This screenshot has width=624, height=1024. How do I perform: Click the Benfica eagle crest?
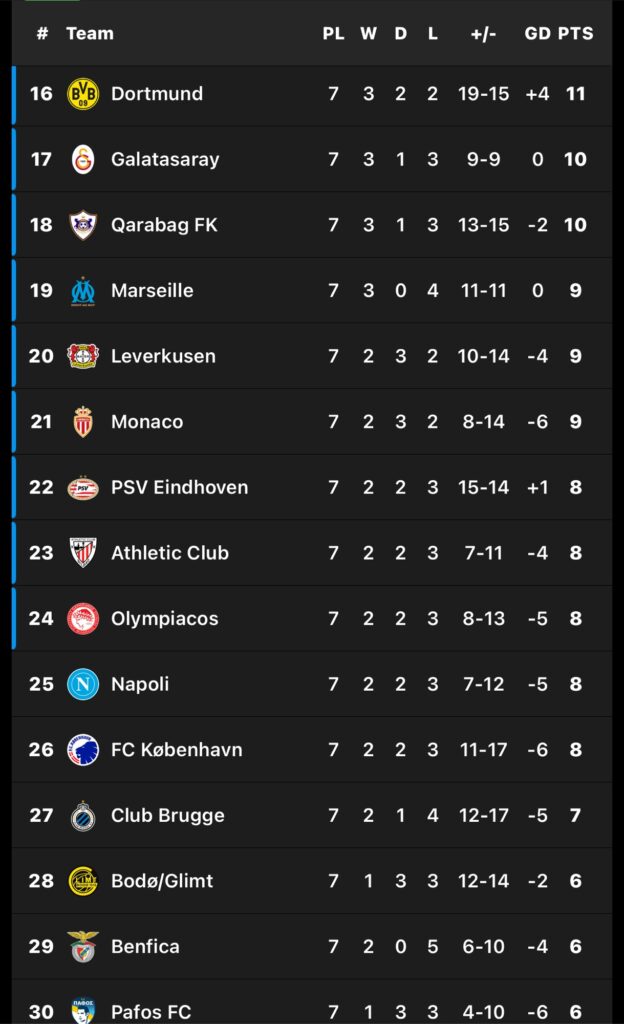[x=83, y=946]
